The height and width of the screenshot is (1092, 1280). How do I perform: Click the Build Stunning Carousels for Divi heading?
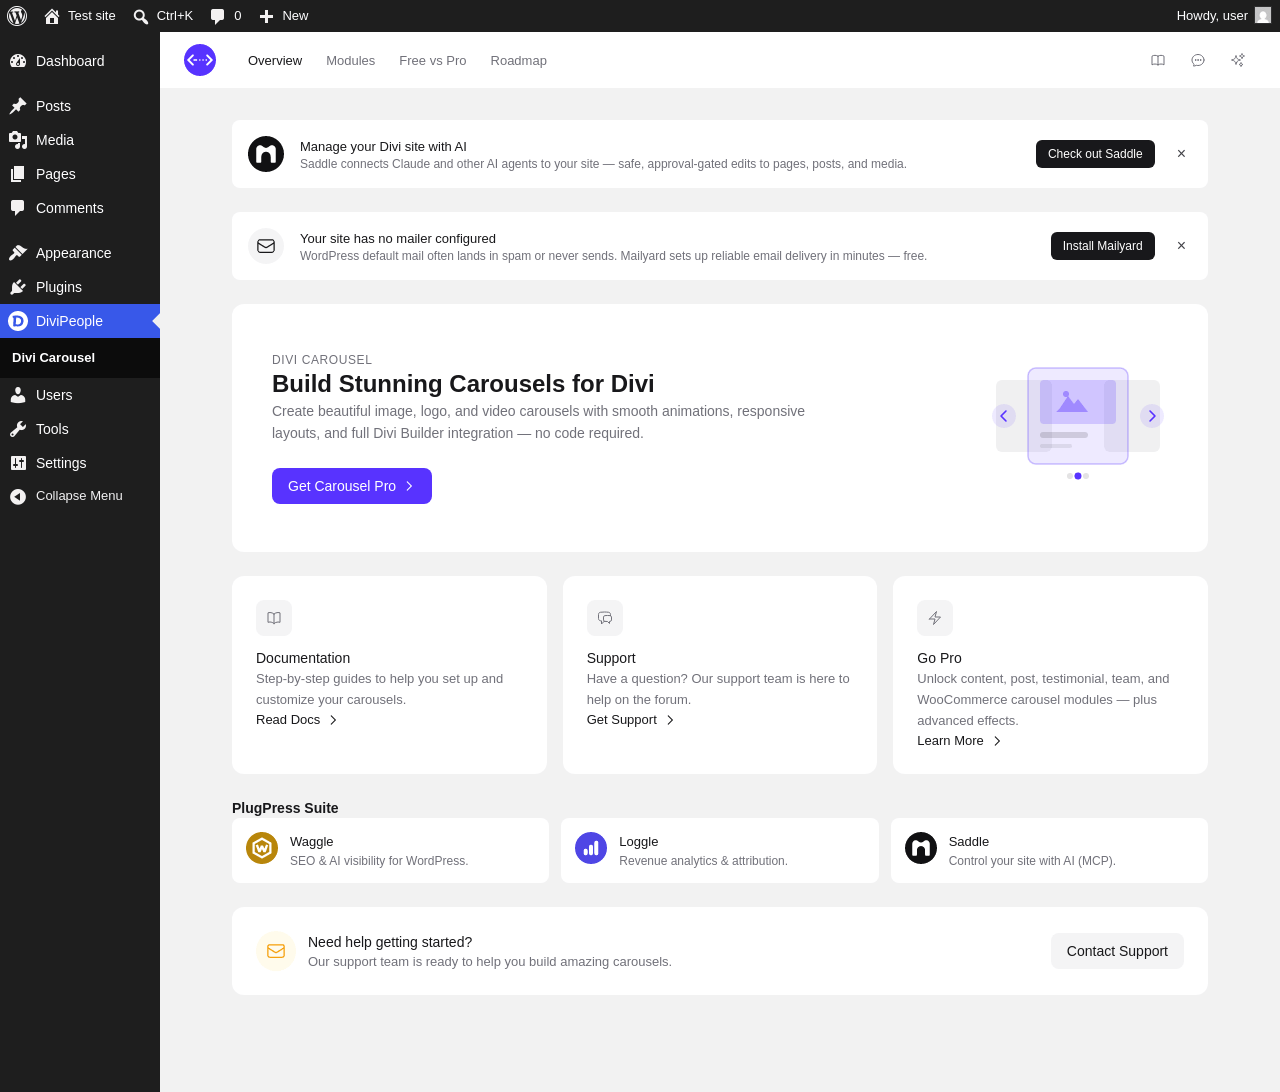click(463, 384)
